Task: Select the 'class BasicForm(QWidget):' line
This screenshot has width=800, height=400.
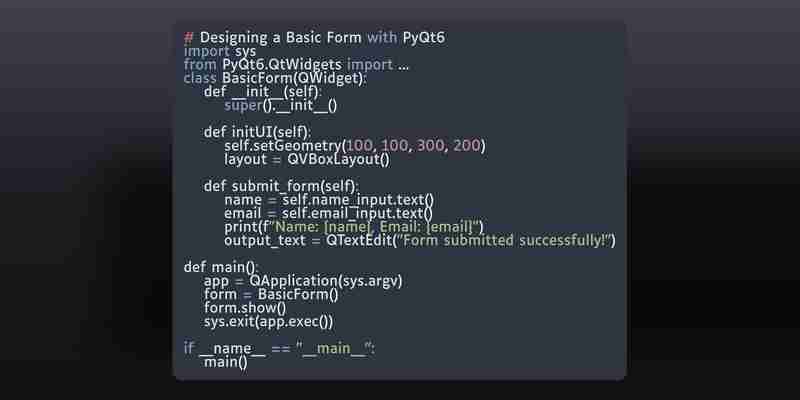Action: click(275, 79)
